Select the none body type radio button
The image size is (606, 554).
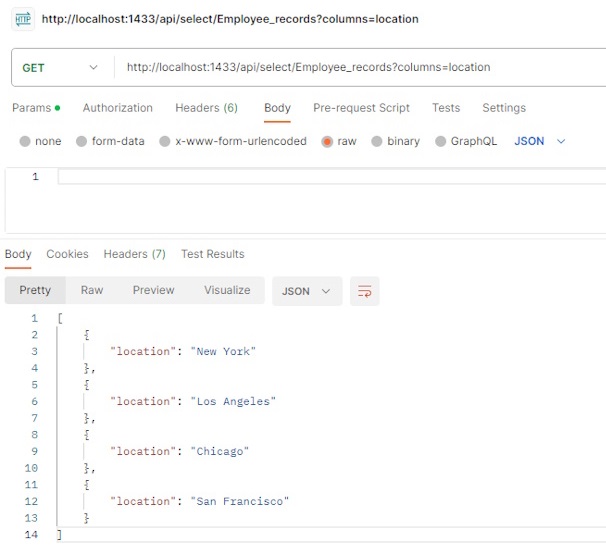(25, 141)
